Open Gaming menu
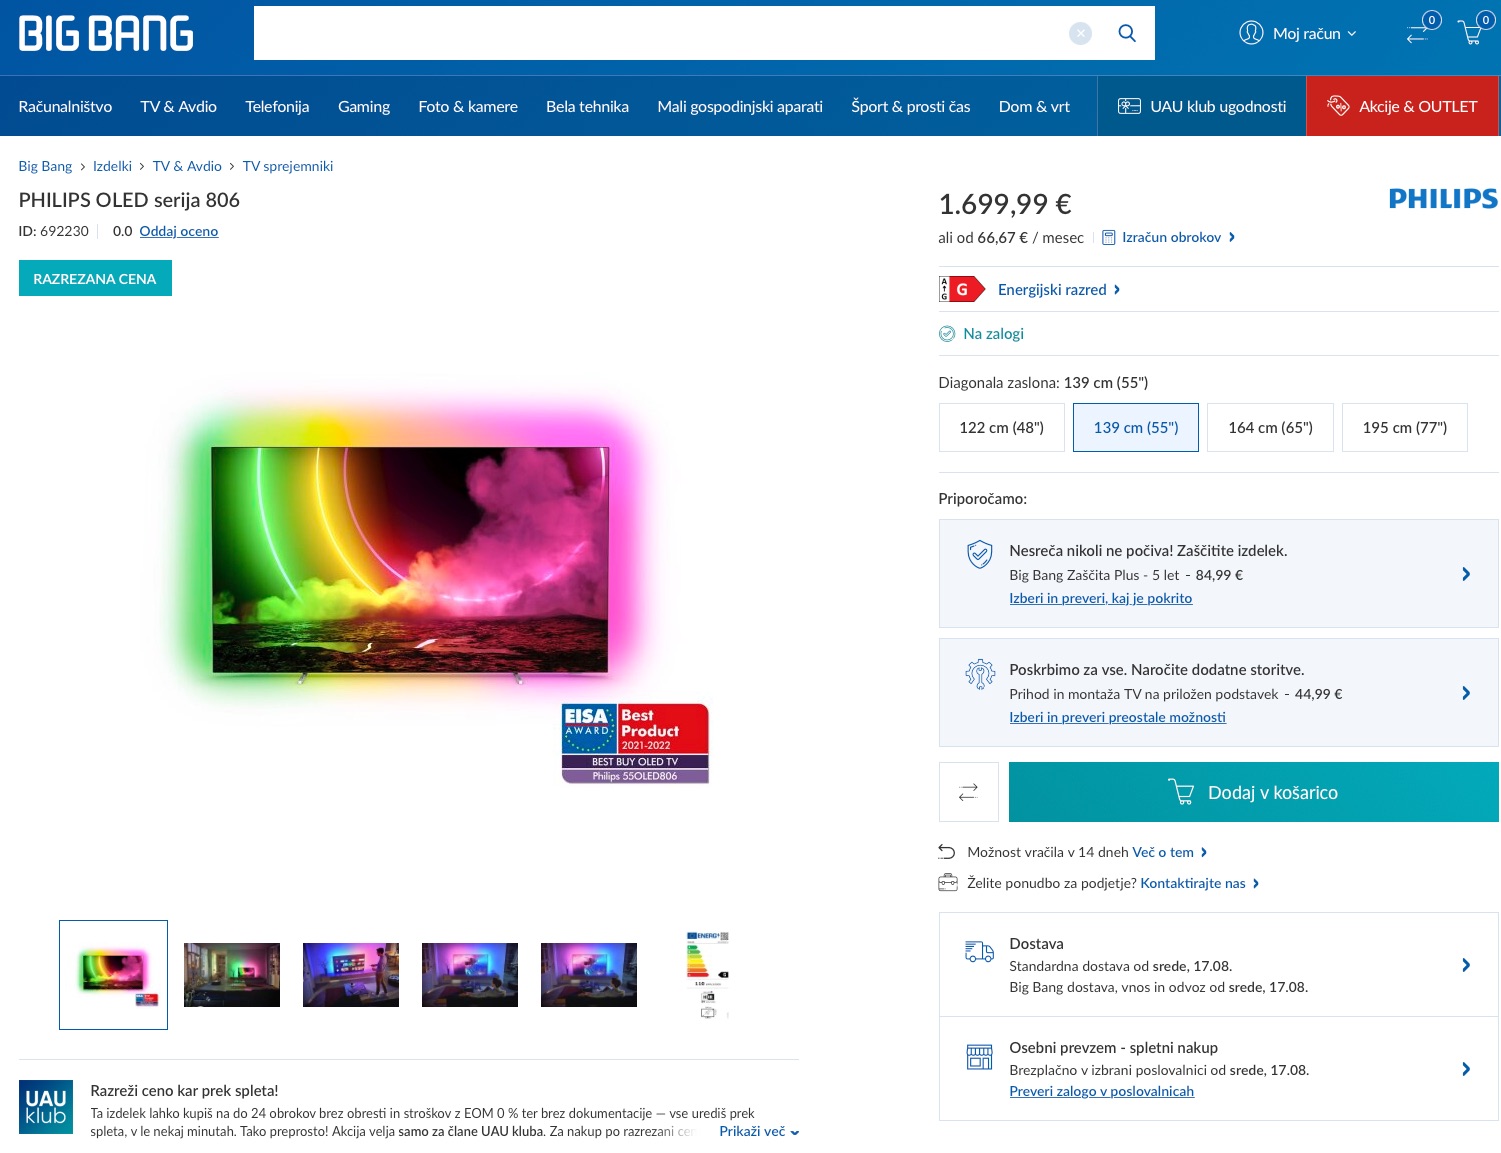Screen dimensions: 1501x1153 click(x=364, y=106)
